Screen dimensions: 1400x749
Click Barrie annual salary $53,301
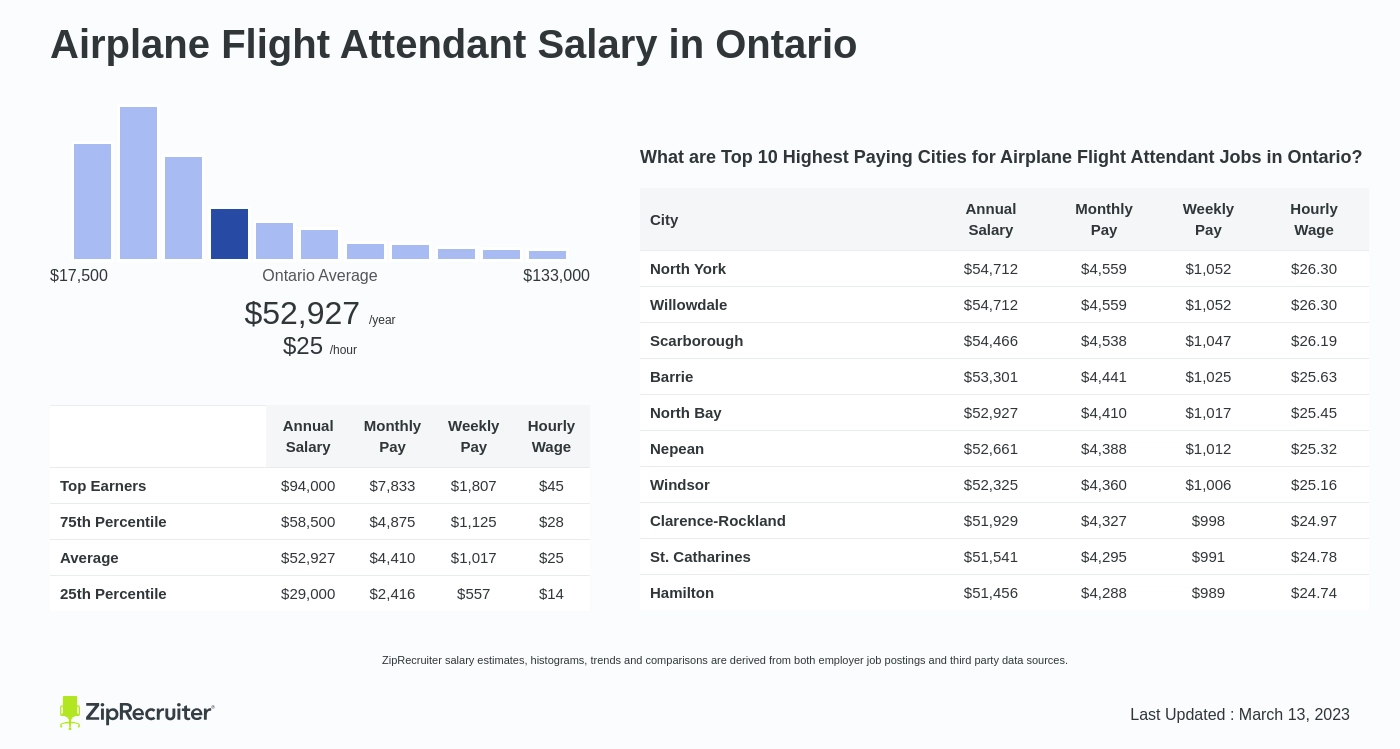(x=991, y=376)
